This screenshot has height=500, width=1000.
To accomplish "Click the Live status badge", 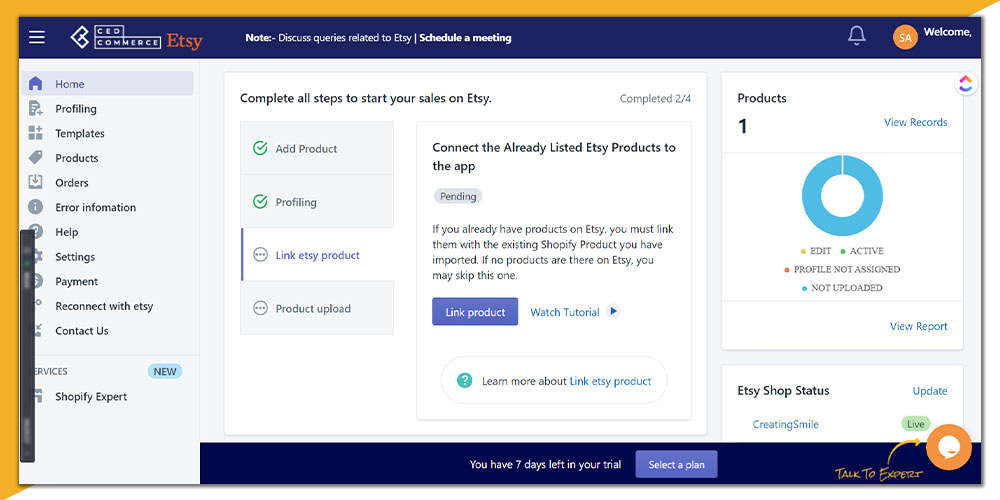I will 916,423.
